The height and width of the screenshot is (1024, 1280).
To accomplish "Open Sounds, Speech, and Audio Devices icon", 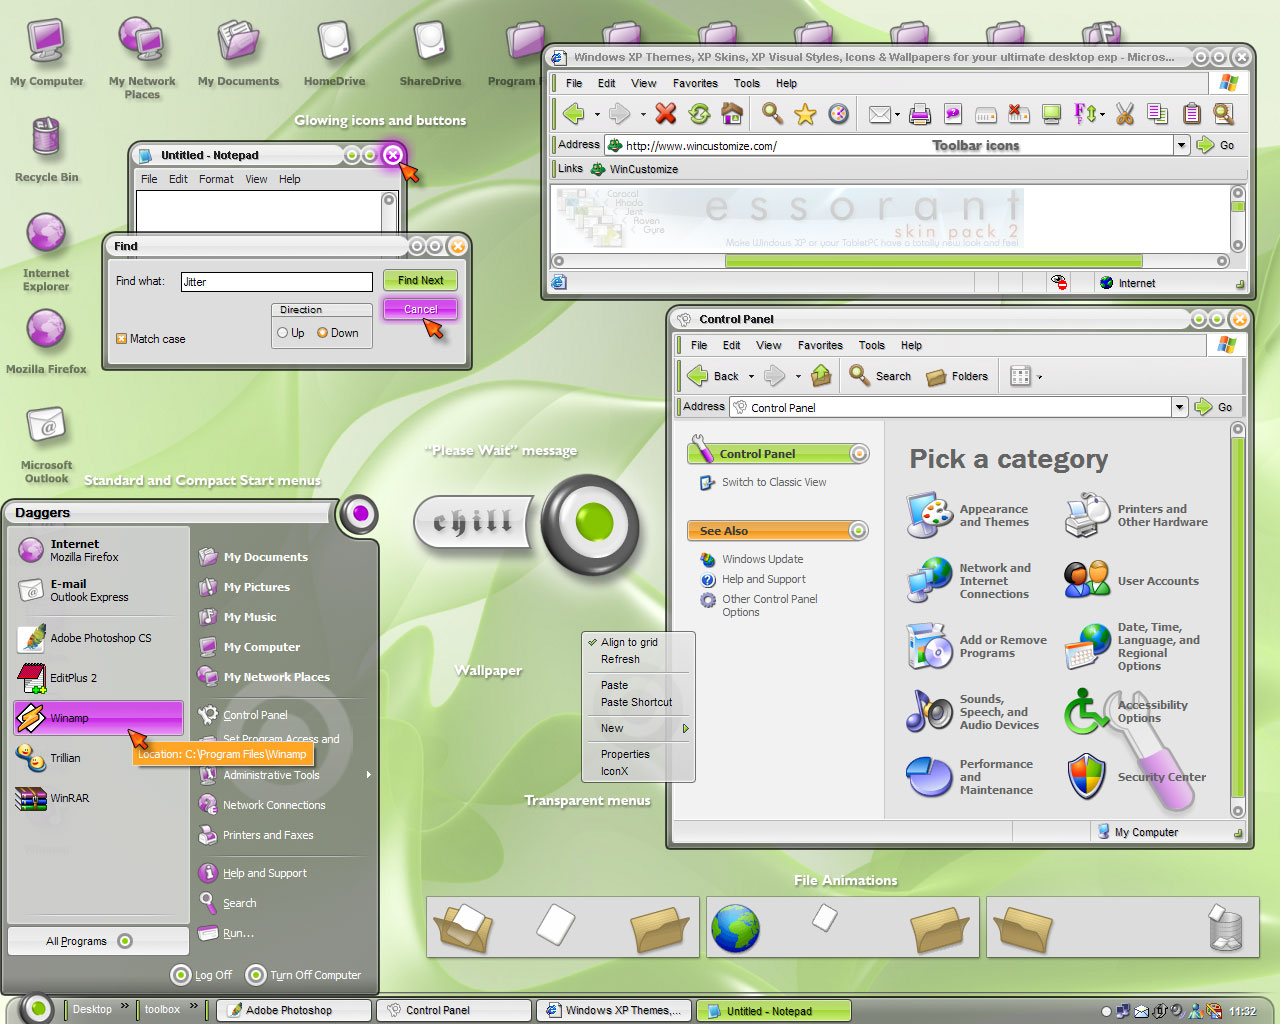I will [930, 711].
